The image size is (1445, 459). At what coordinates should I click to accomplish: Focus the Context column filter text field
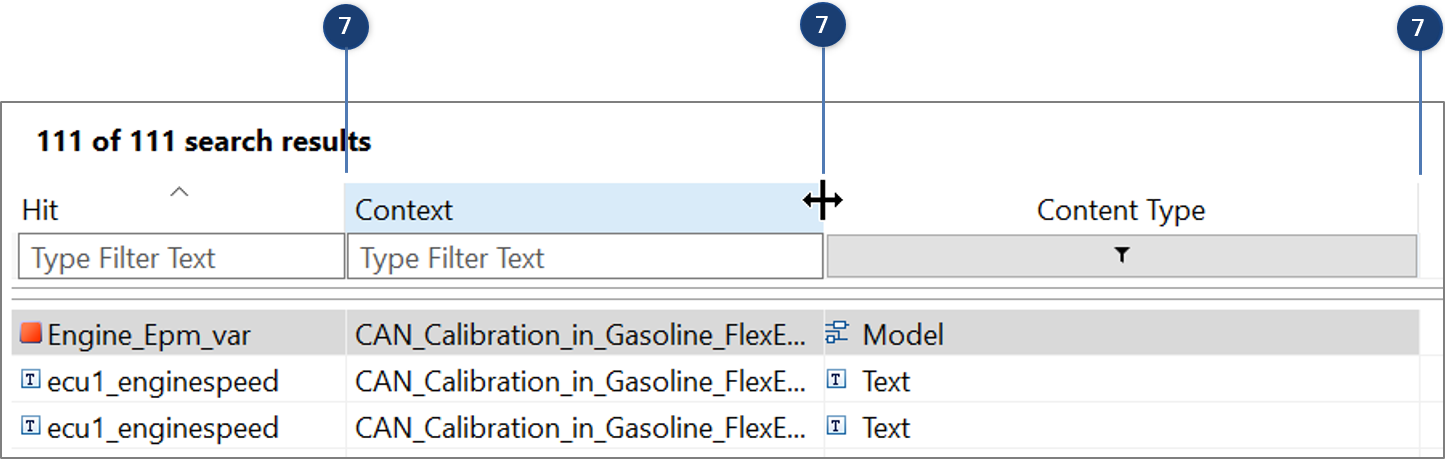click(584, 258)
